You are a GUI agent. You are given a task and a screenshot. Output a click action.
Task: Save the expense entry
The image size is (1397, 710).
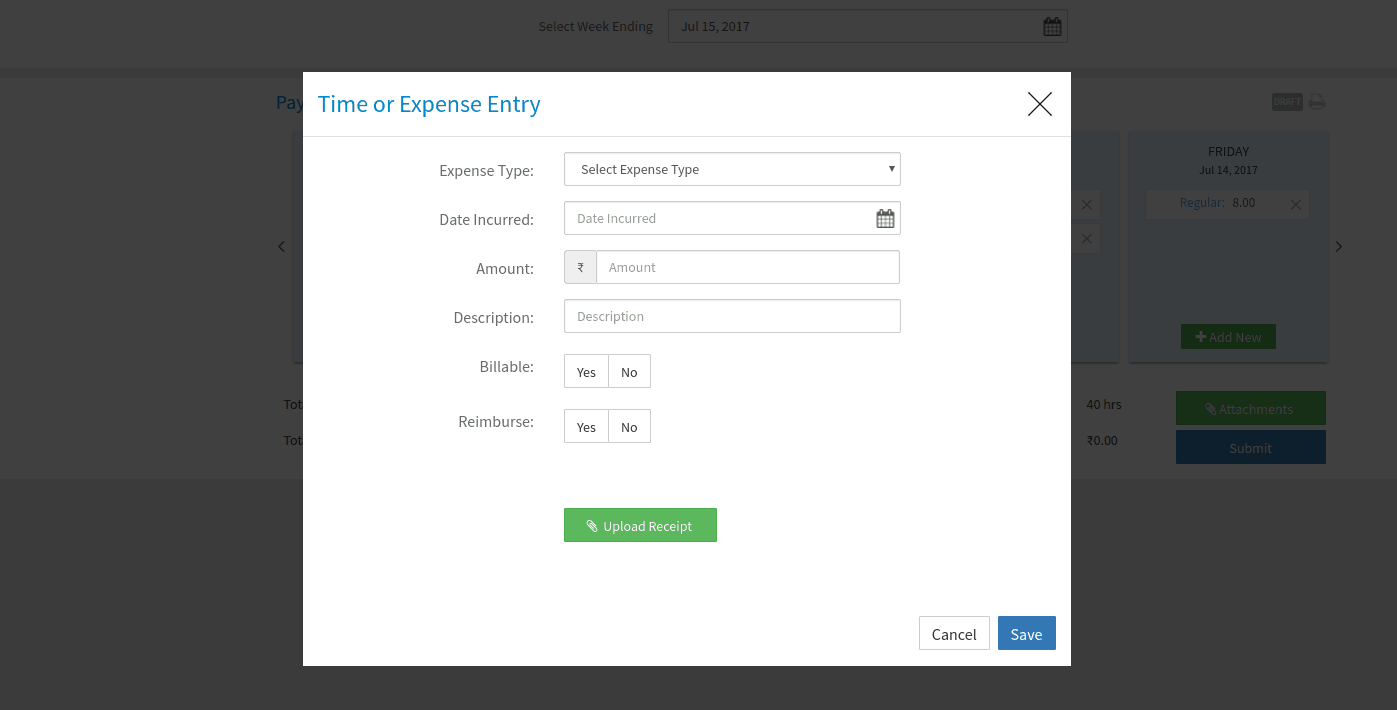click(1026, 634)
